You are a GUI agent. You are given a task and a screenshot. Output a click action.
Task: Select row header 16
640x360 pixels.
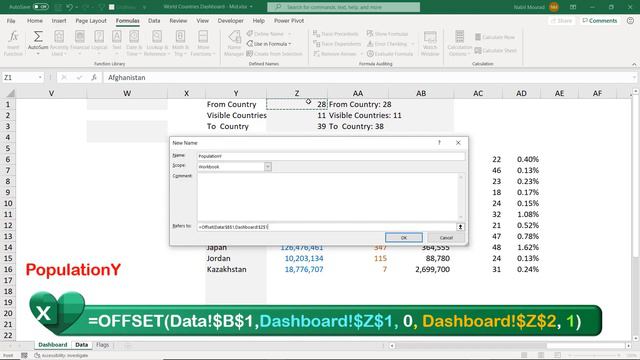pyautogui.click(x=8, y=269)
